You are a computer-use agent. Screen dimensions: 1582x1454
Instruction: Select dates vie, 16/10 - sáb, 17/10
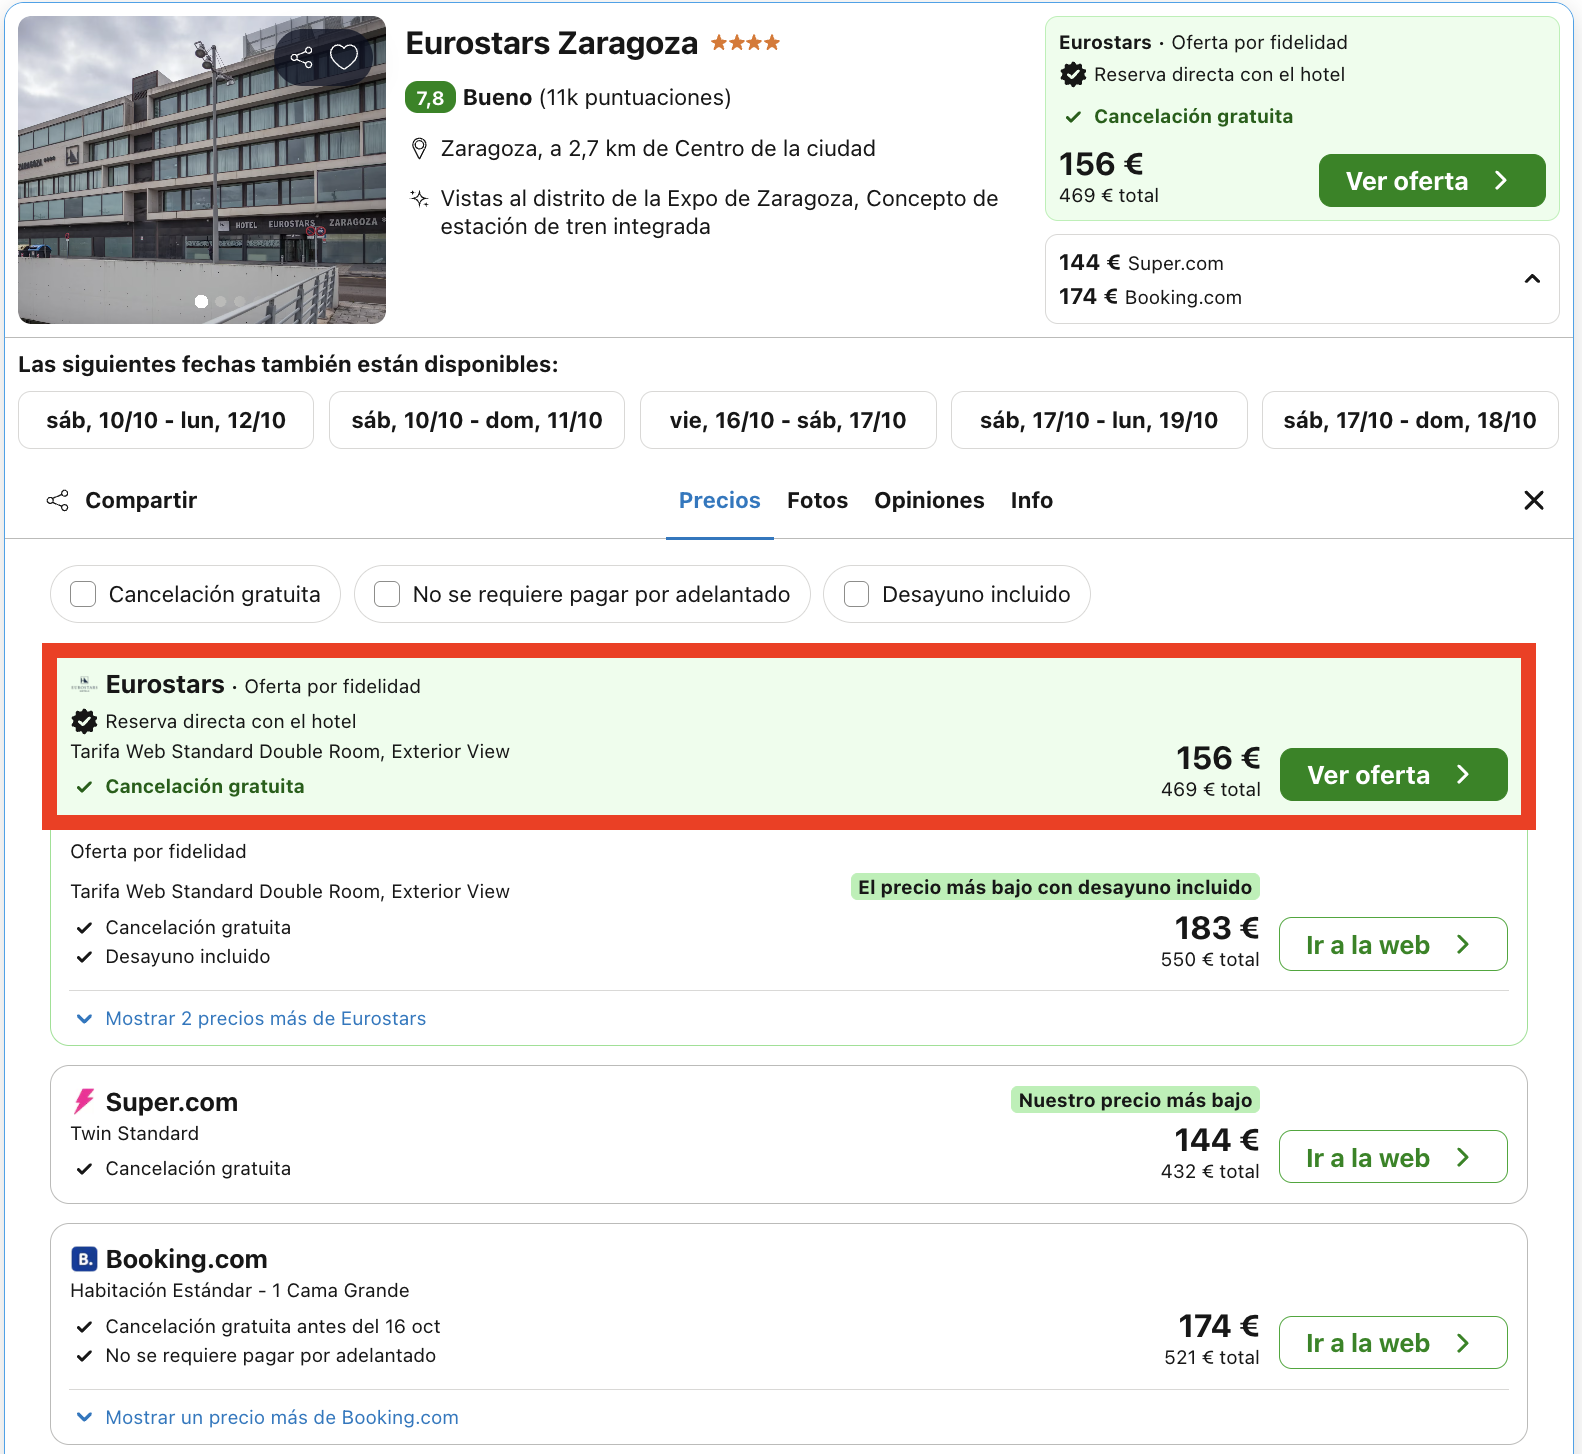(x=788, y=420)
